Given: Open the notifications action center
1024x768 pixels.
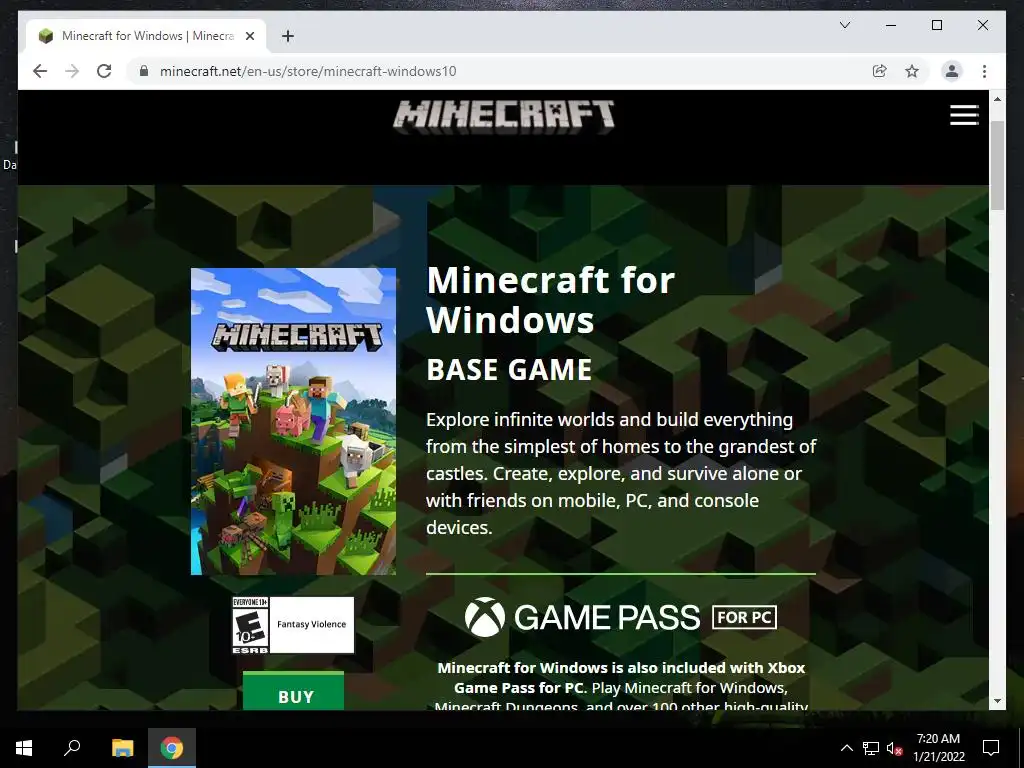Looking at the screenshot, I should click(x=991, y=748).
